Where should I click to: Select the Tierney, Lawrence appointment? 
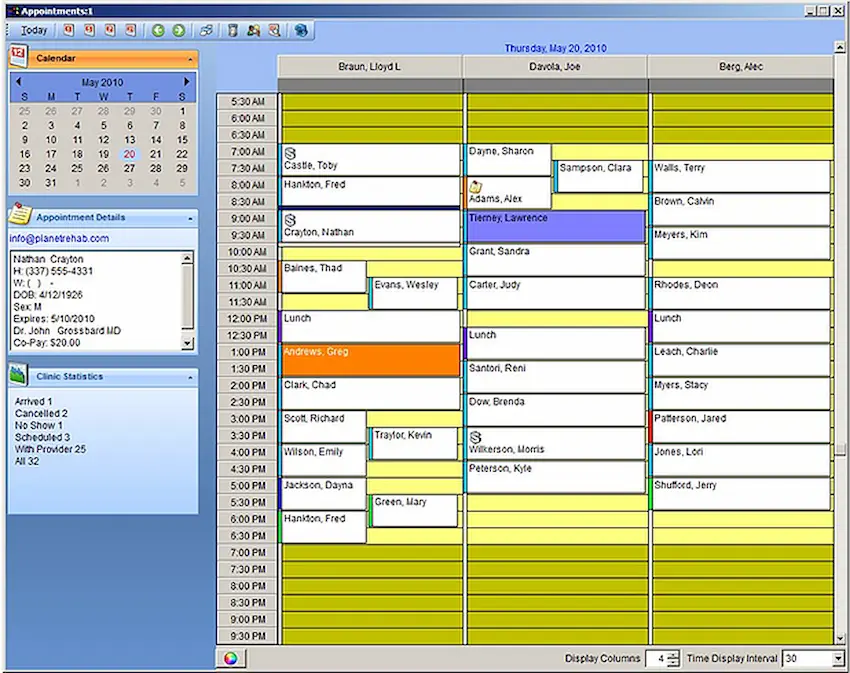[553, 224]
